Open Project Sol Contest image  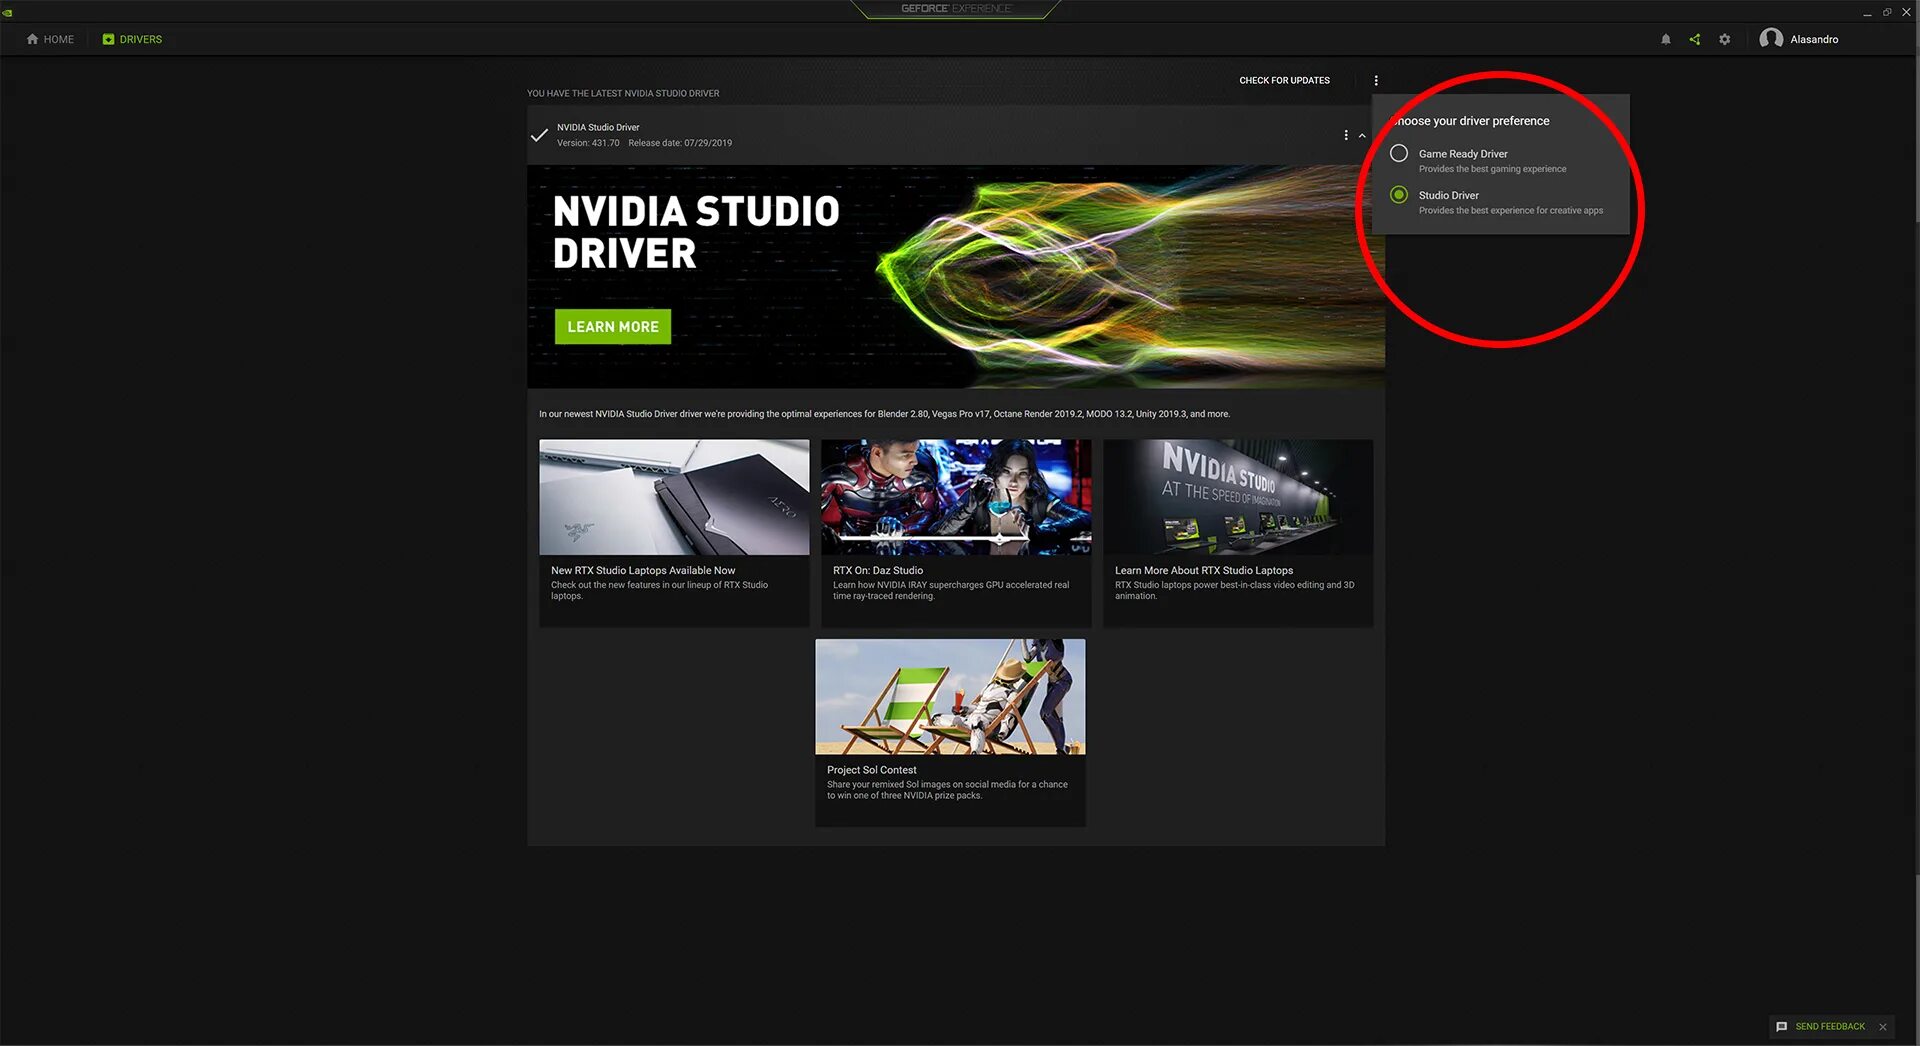click(x=950, y=697)
